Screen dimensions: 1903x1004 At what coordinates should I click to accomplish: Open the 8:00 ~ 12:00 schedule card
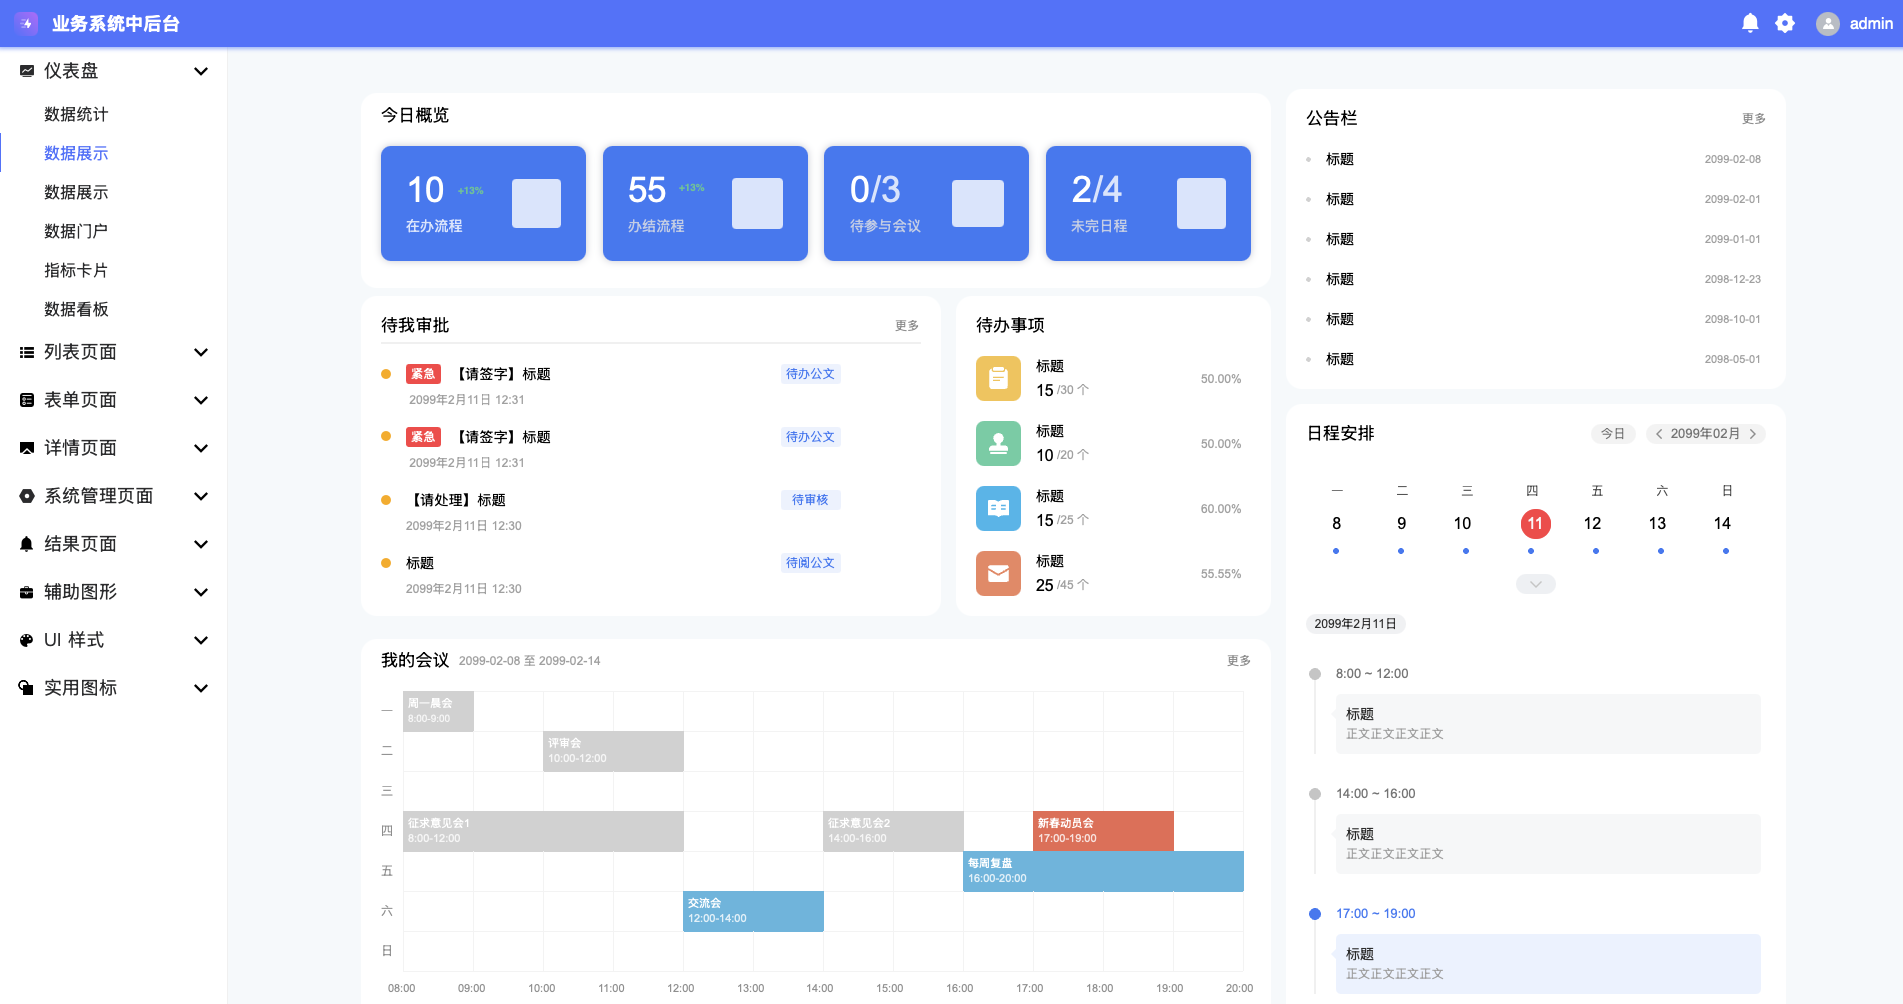(1548, 723)
